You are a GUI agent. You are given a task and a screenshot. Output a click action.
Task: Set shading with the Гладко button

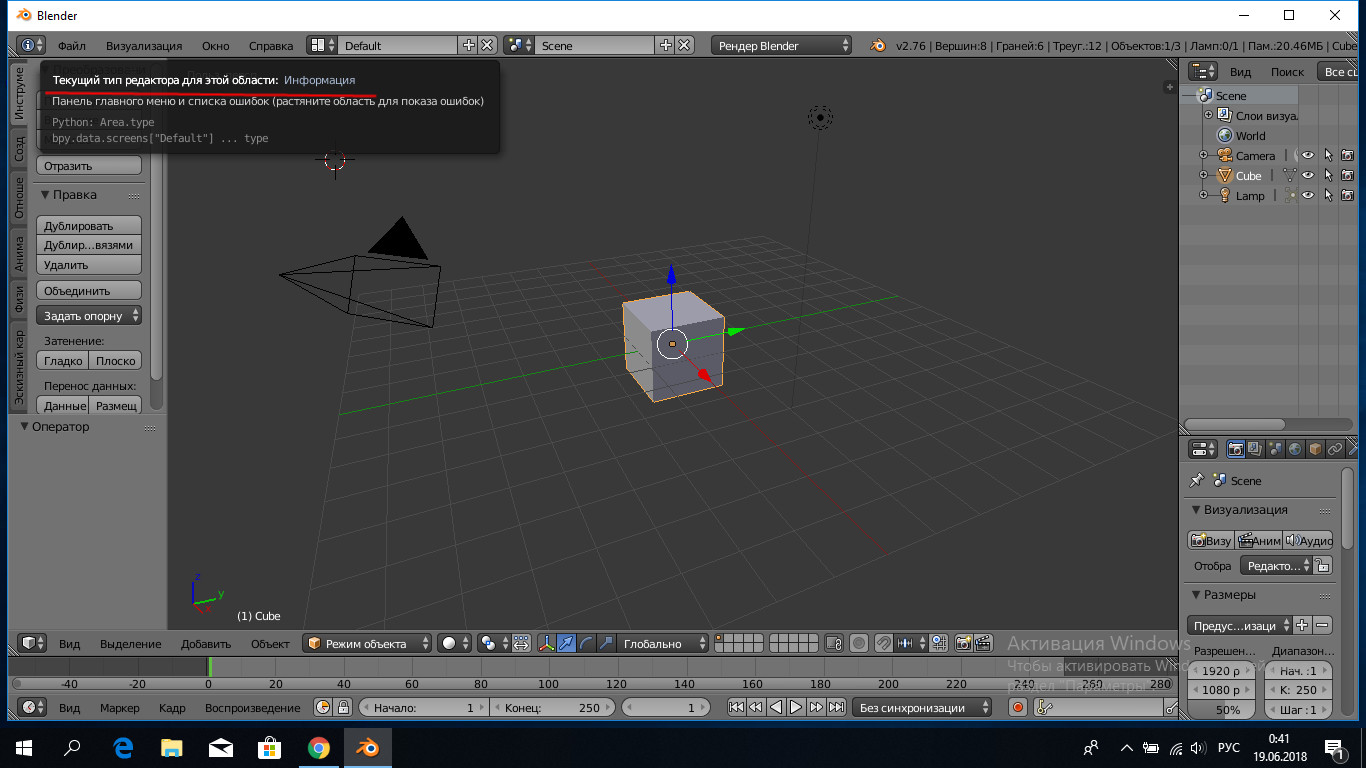63,360
